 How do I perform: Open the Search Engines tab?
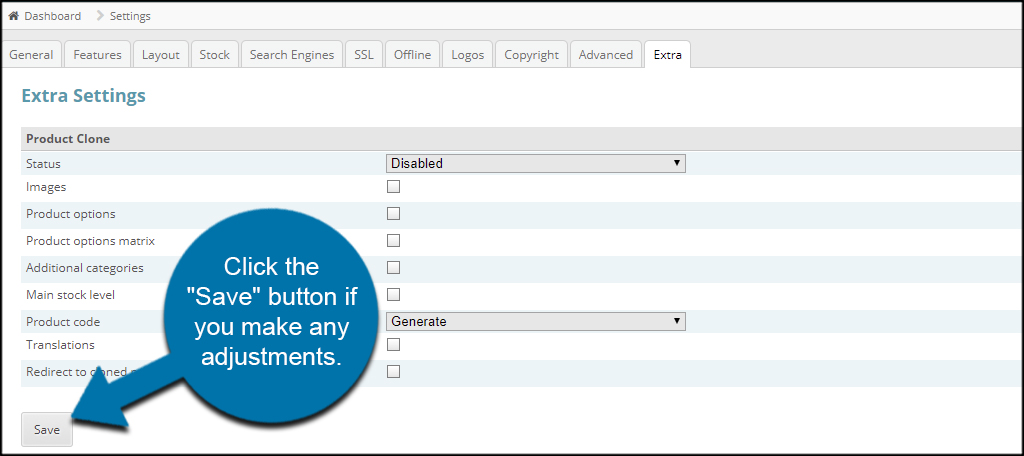(x=291, y=55)
